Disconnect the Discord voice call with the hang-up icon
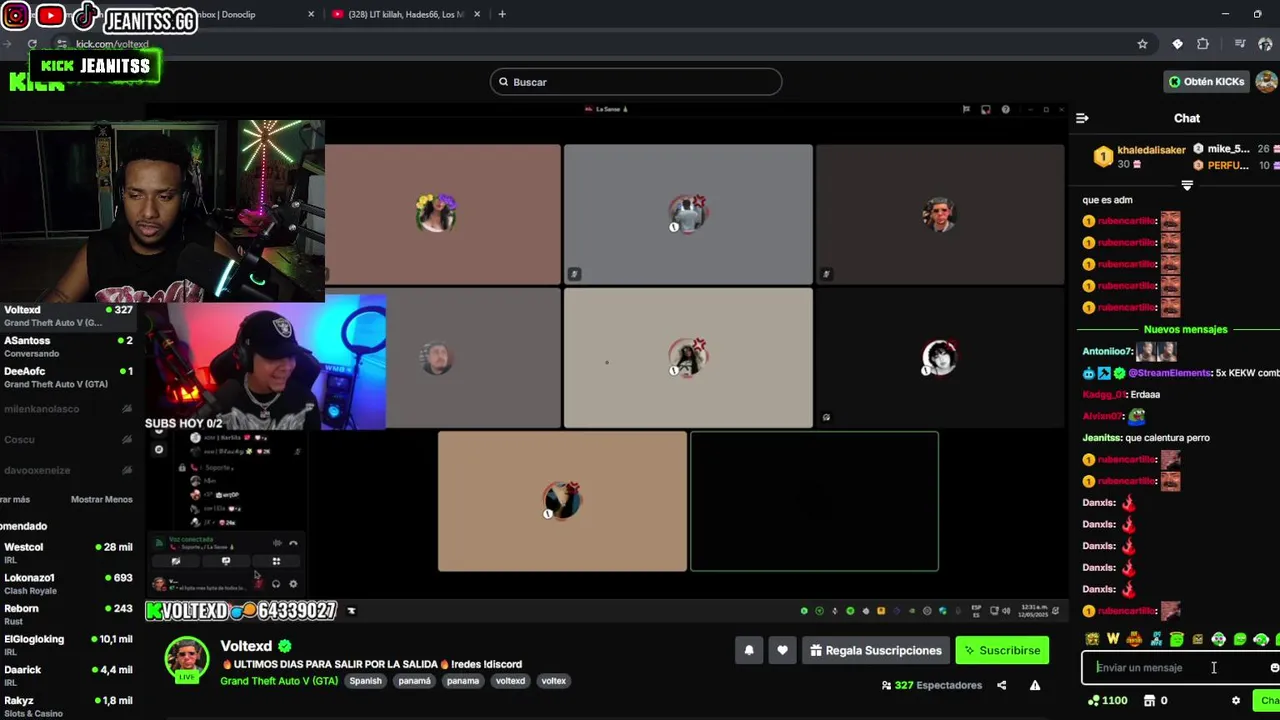 (x=293, y=543)
